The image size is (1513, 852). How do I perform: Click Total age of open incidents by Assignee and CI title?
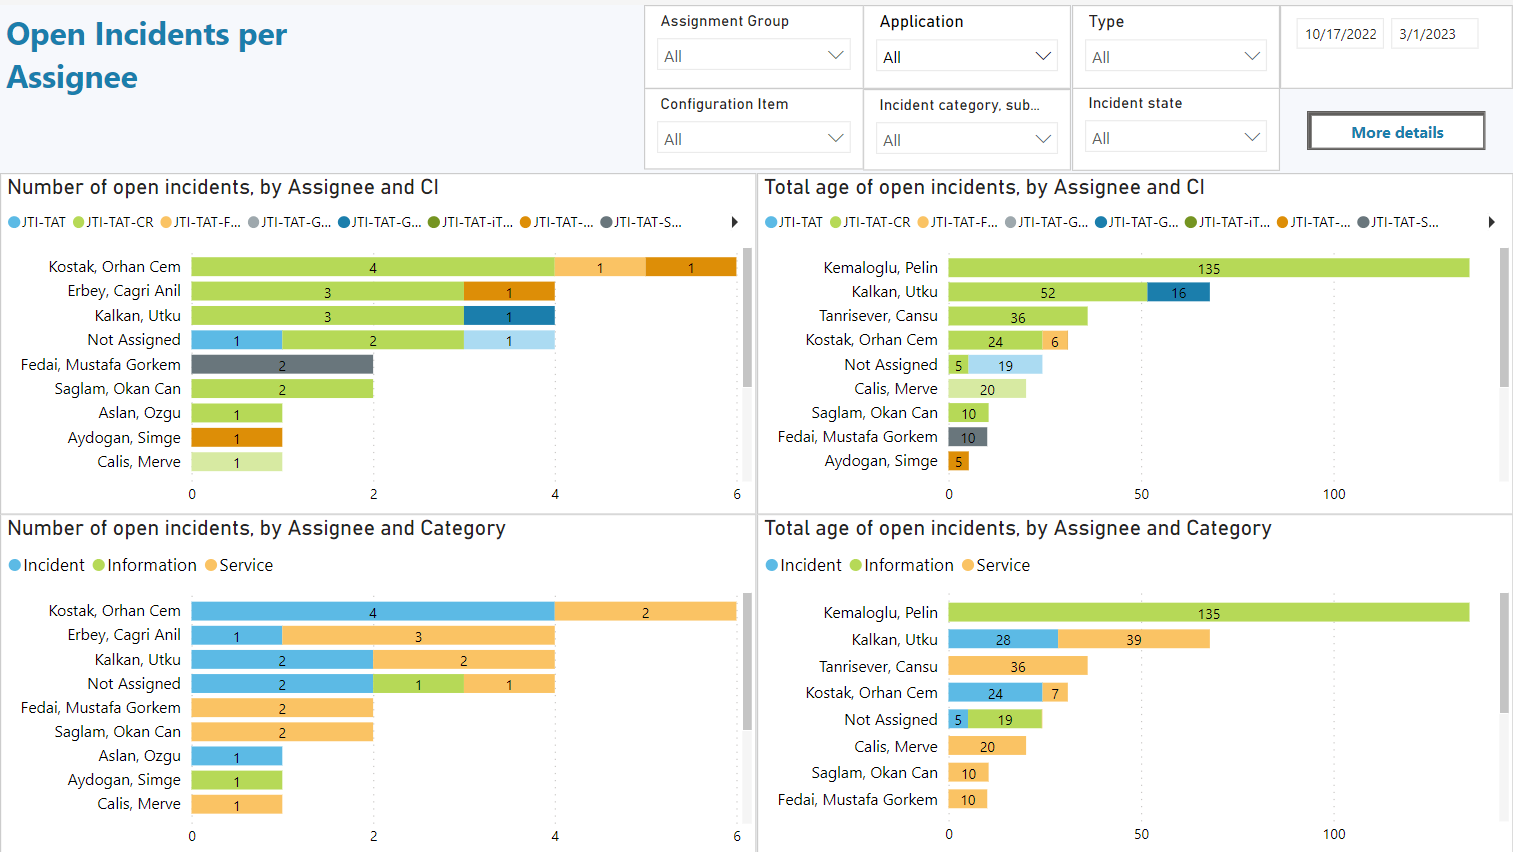tap(984, 187)
